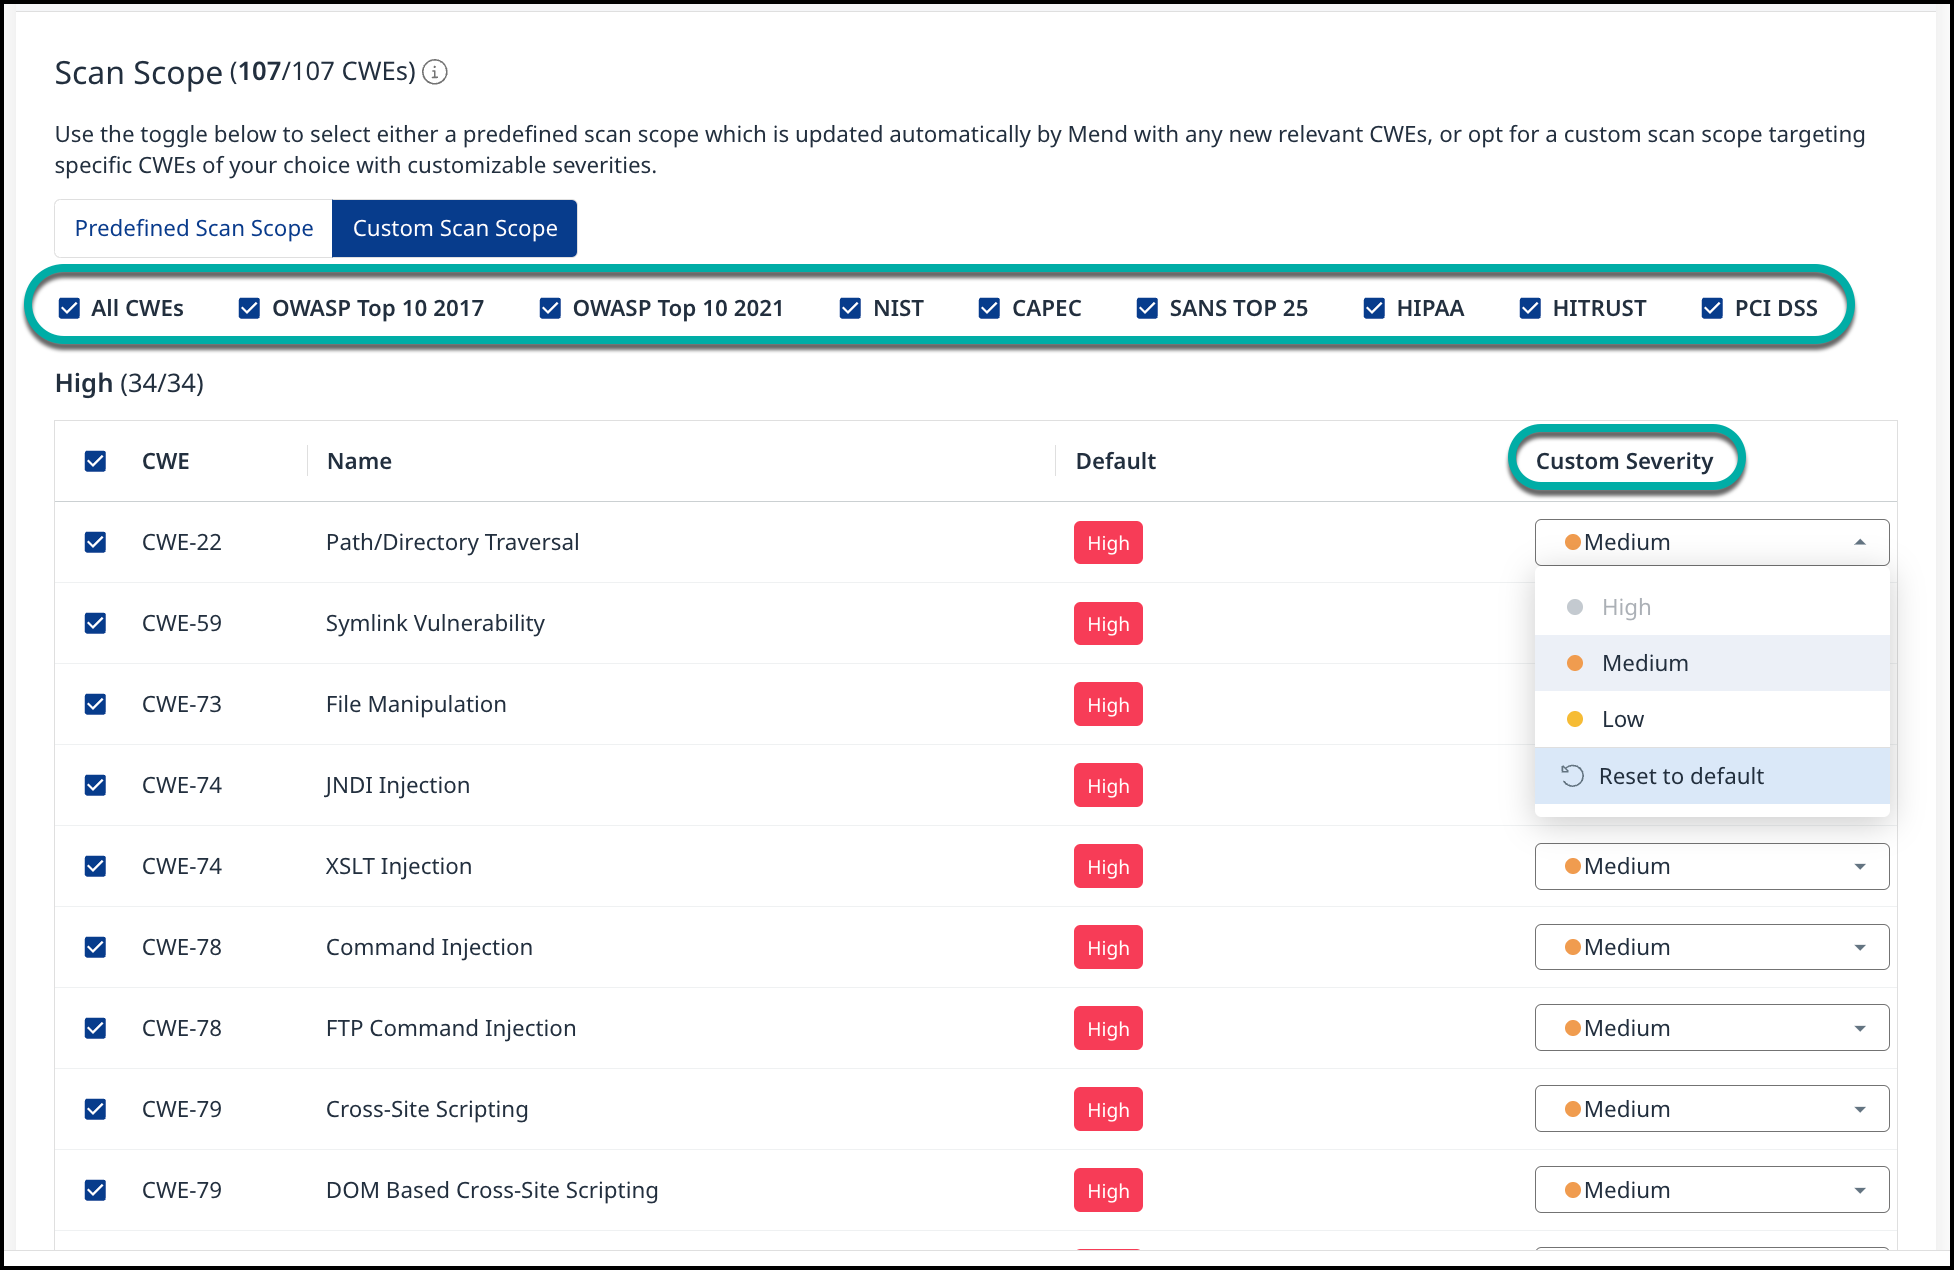Click the Custom Severity column header
This screenshot has width=1954, height=1270.
tap(1624, 461)
